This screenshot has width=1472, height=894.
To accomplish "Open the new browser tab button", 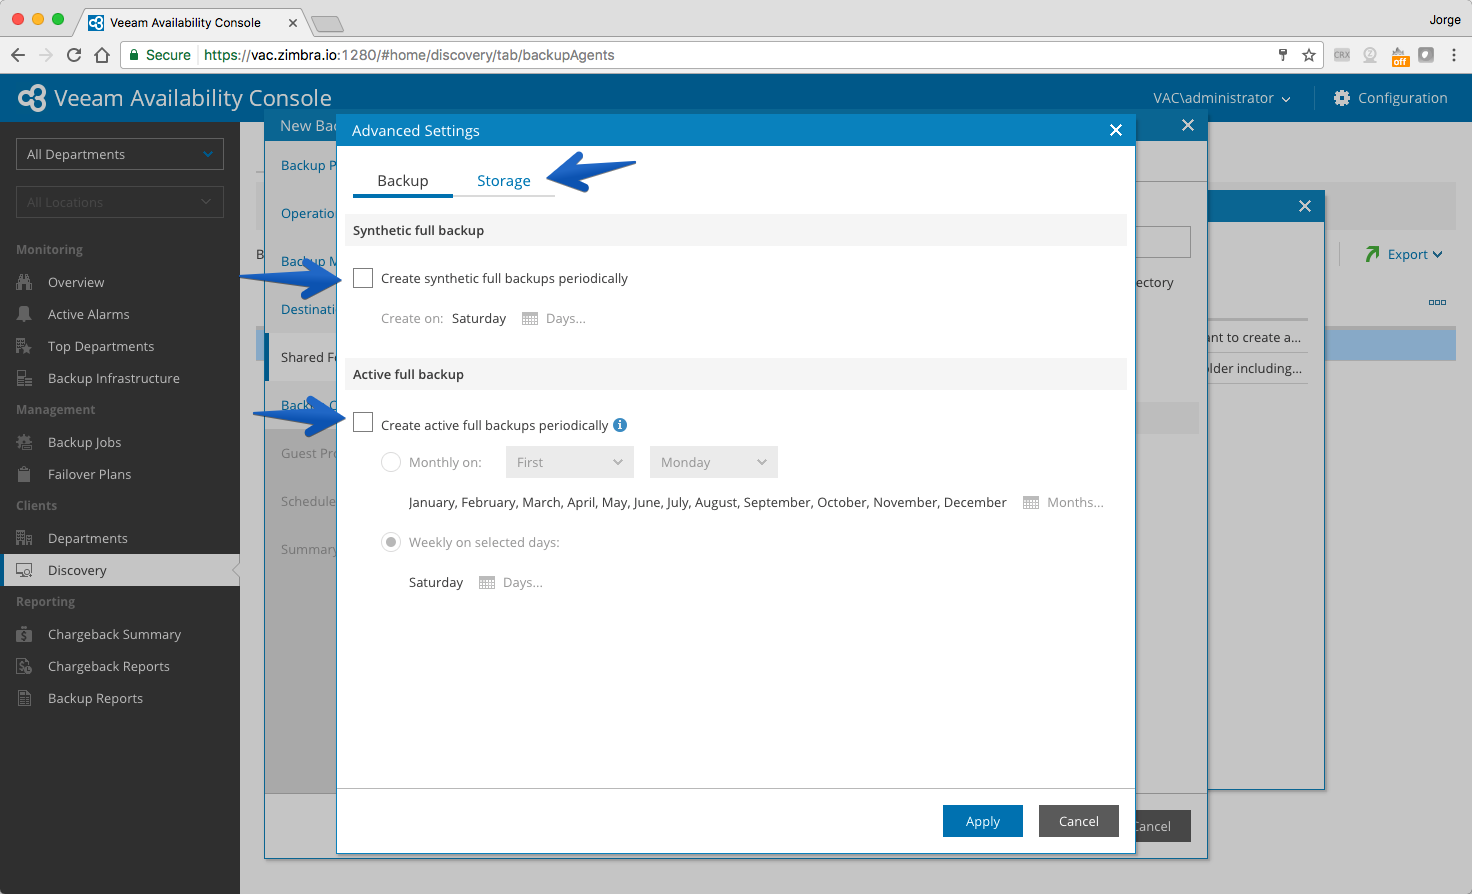I will 327,23.
